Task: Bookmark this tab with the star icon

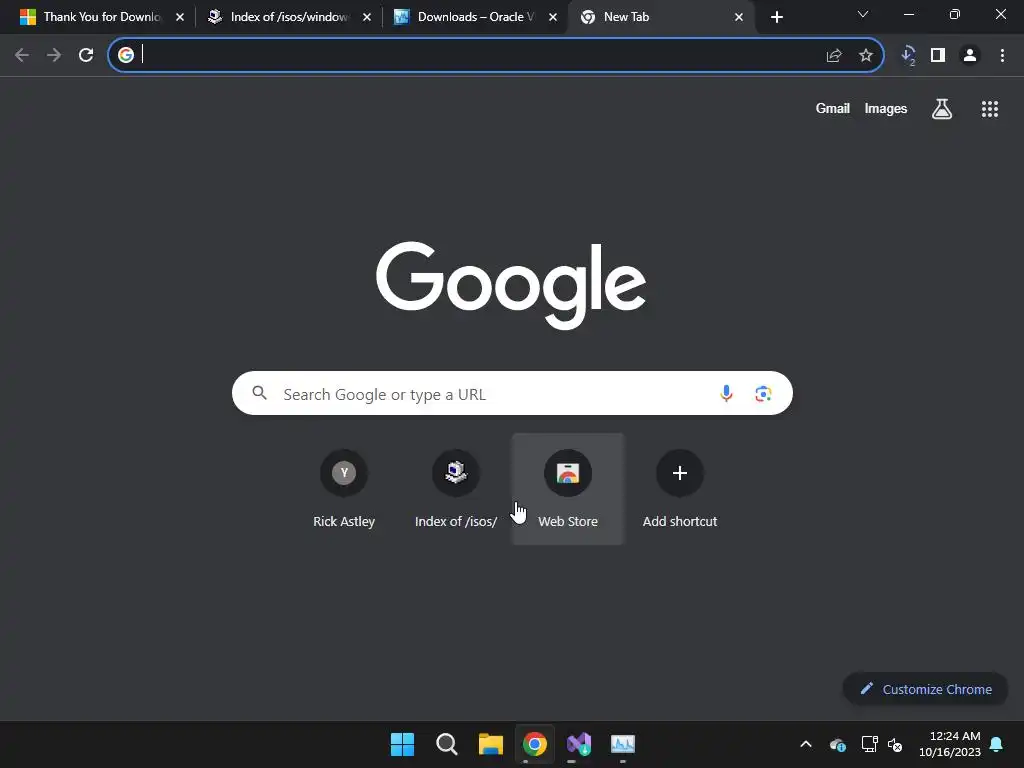Action: point(866,56)
